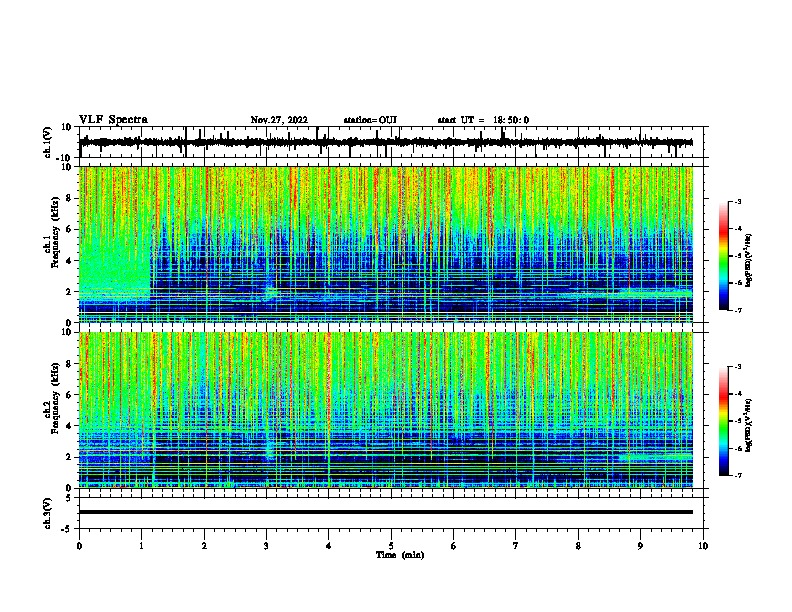The width and height of the screenshot is (792, 612).
Task: Click the ch.1 frequency axis "8" tick label
Action: pyautogui.click(x=69, y=198)
